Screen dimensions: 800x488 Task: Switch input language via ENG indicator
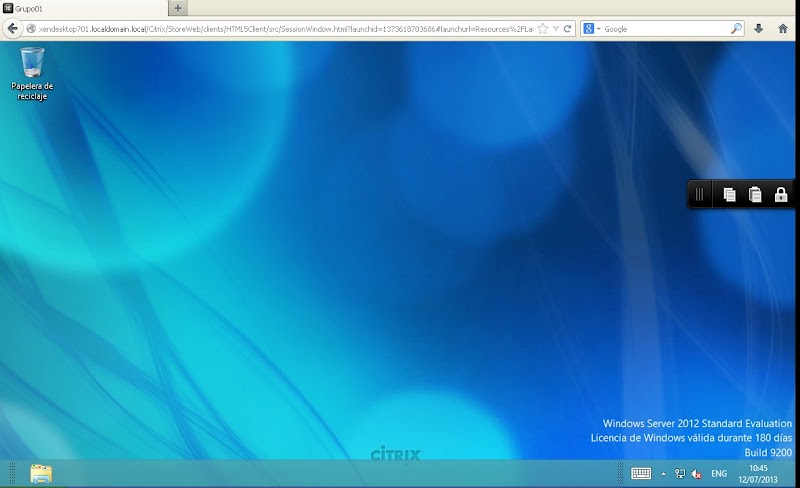point(719,474)
